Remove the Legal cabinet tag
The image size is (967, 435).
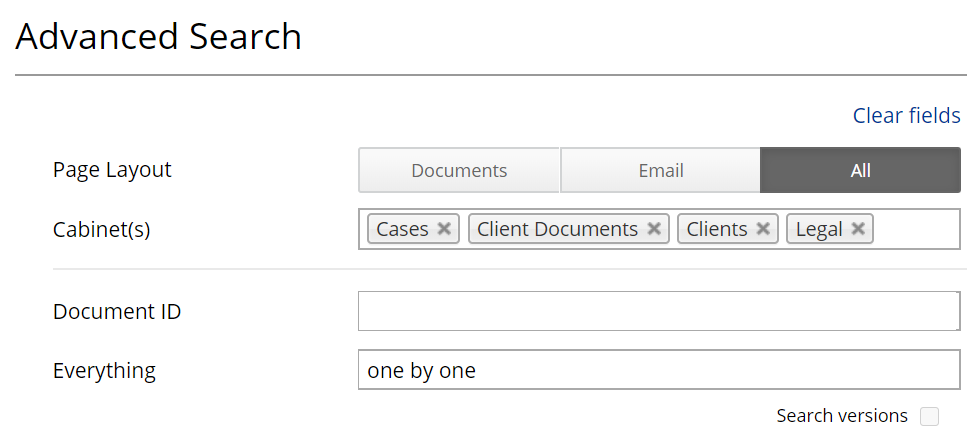858,229
